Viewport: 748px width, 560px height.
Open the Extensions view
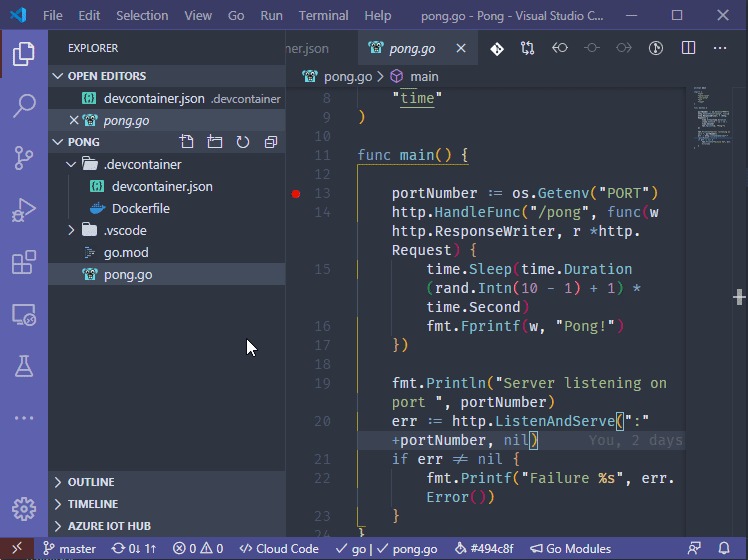(x=23, y=262)
